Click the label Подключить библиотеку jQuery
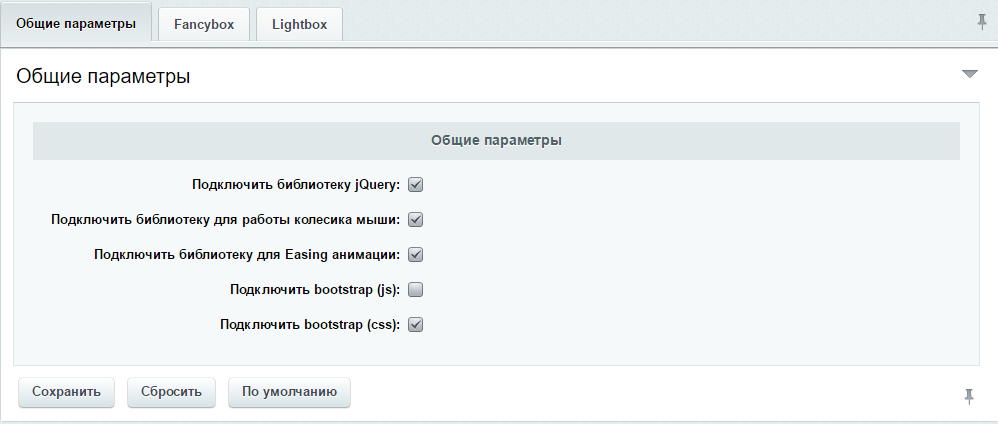Viewport: 998px width, 424px height. (296, 185)
